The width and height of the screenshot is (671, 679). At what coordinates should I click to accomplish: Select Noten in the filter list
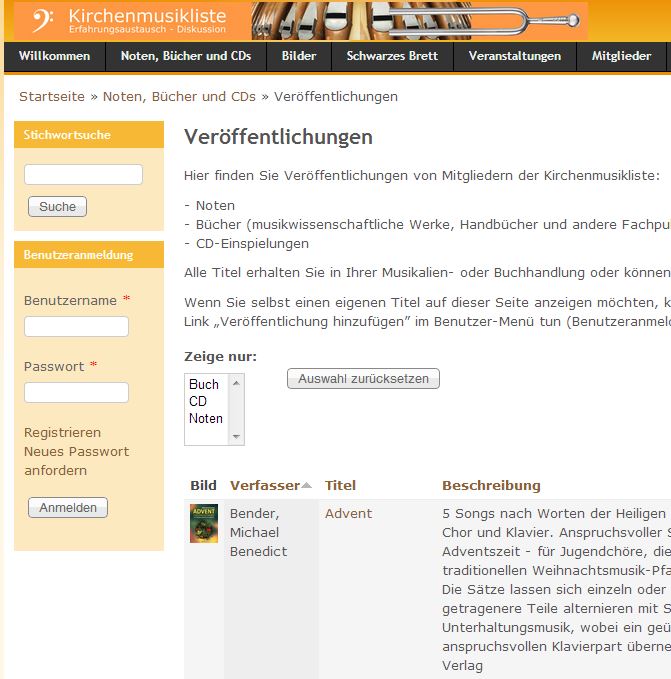[x=206, y=419]
